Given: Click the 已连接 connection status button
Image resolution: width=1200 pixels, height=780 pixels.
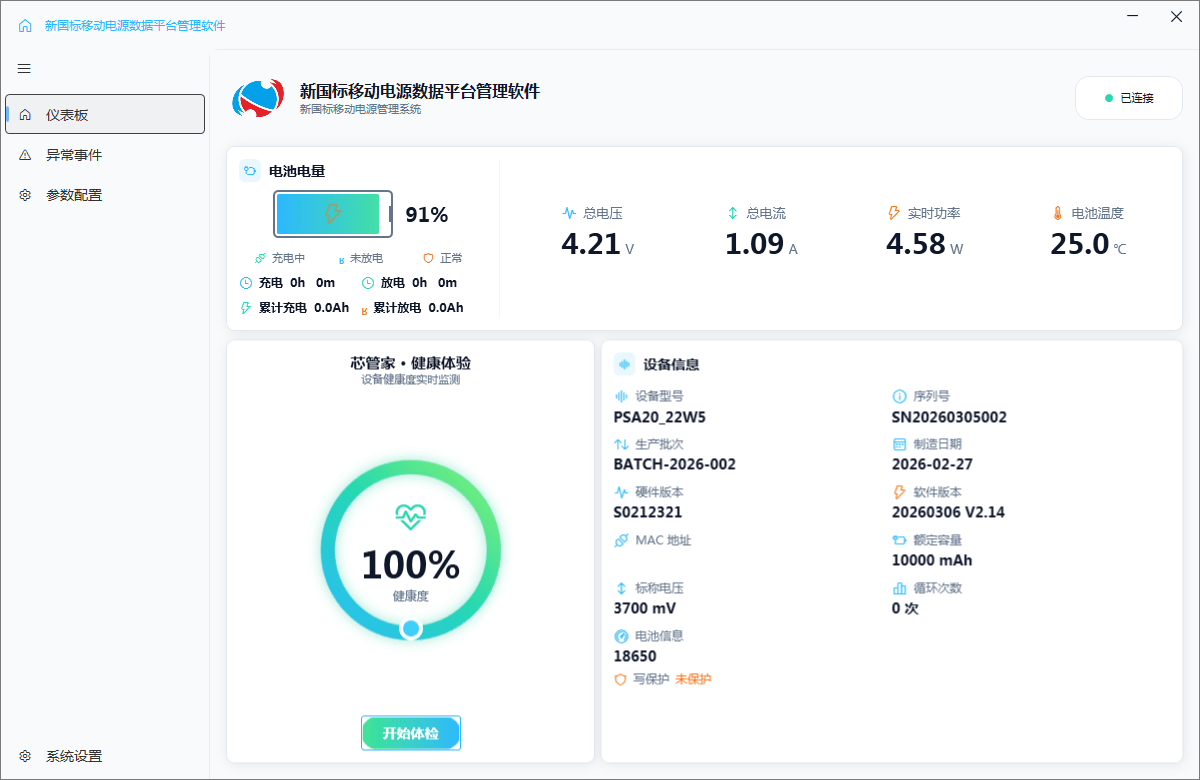Looking at the screenshot, I should coord(1128,98).
